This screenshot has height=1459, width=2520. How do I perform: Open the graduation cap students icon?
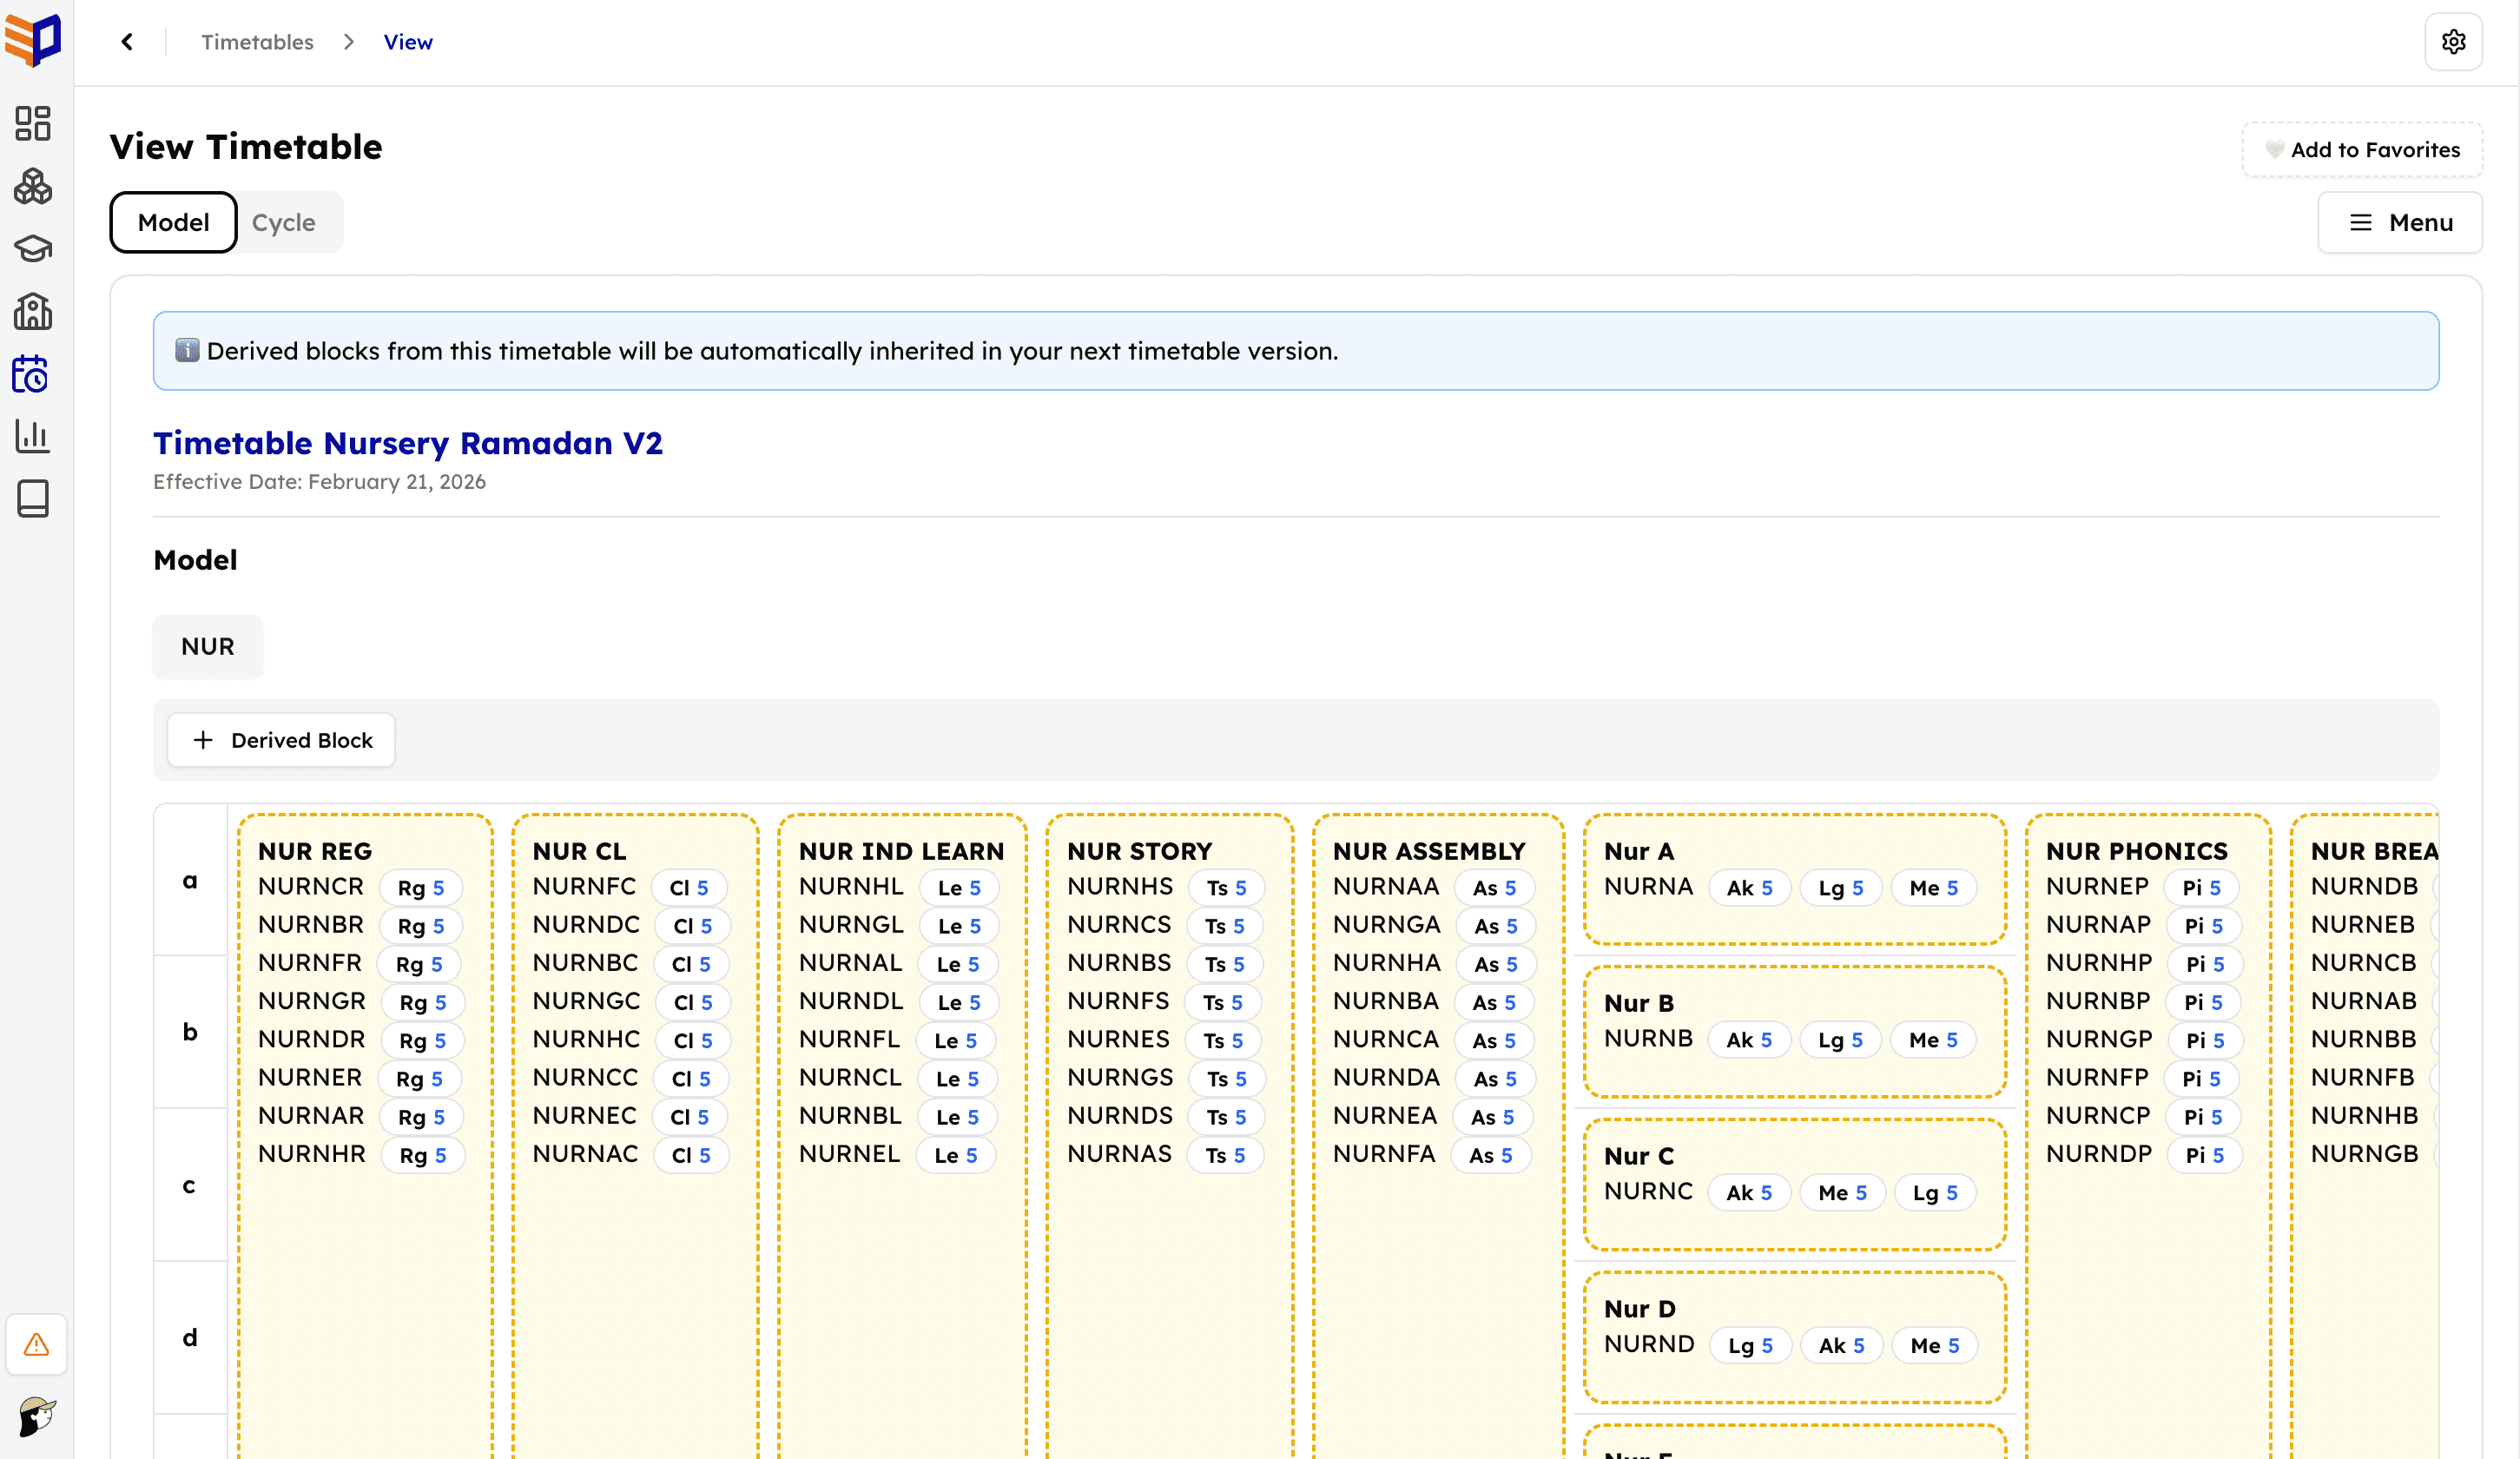coord(33,249)
